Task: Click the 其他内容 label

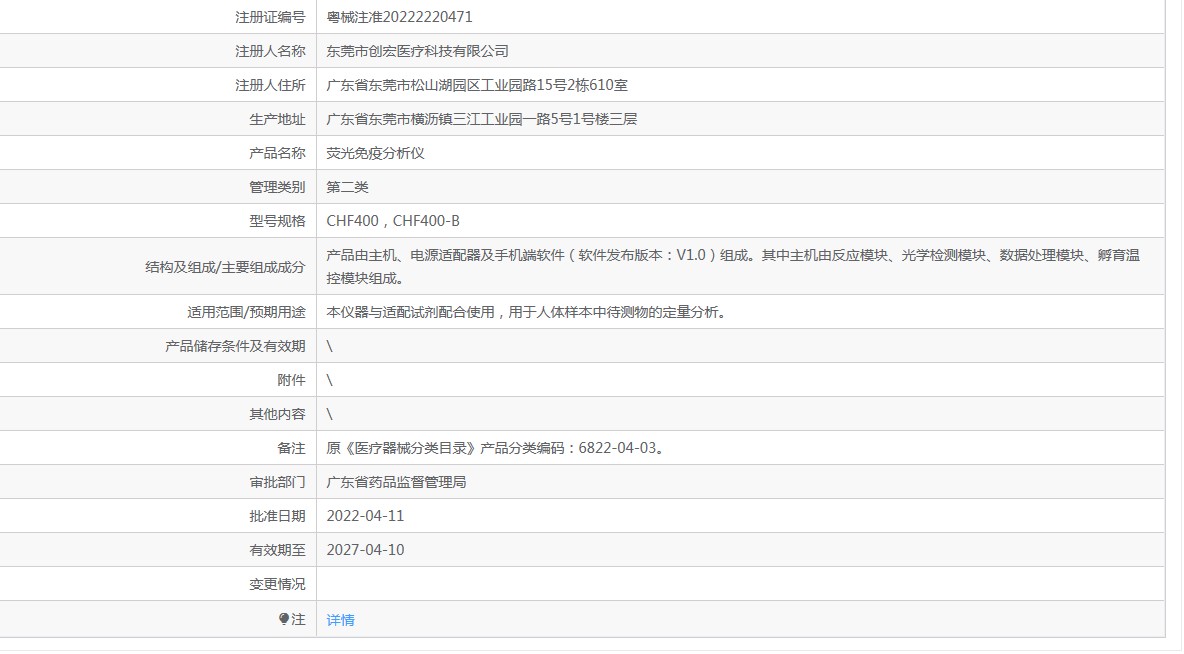Action: [277, 414]
